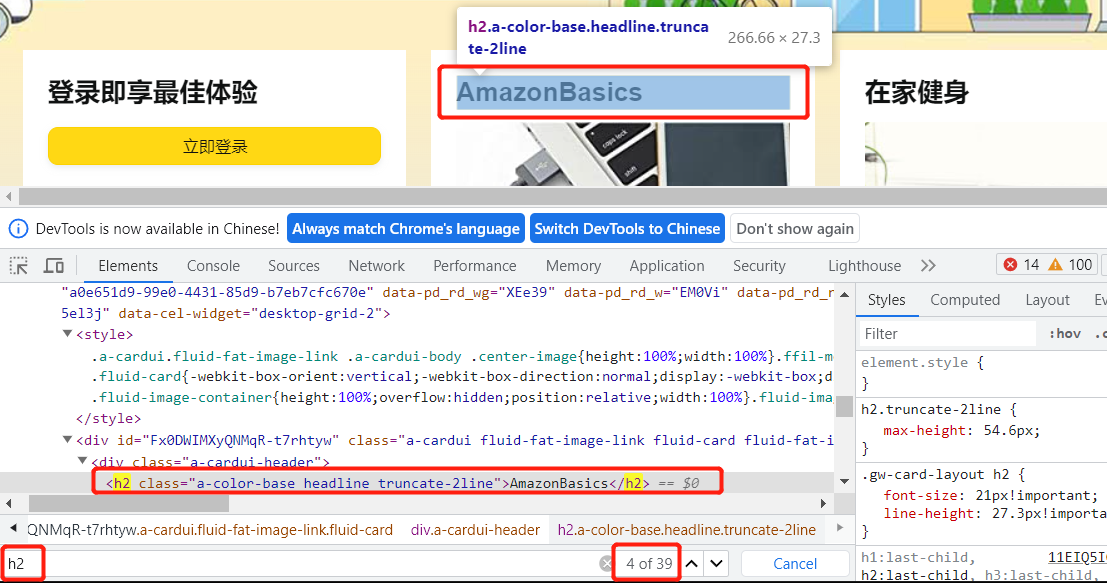Image resolution: width=1107 pixels, height=583 pixels.
Task: Go to previous search result arrow
Action: coord(692,563)
